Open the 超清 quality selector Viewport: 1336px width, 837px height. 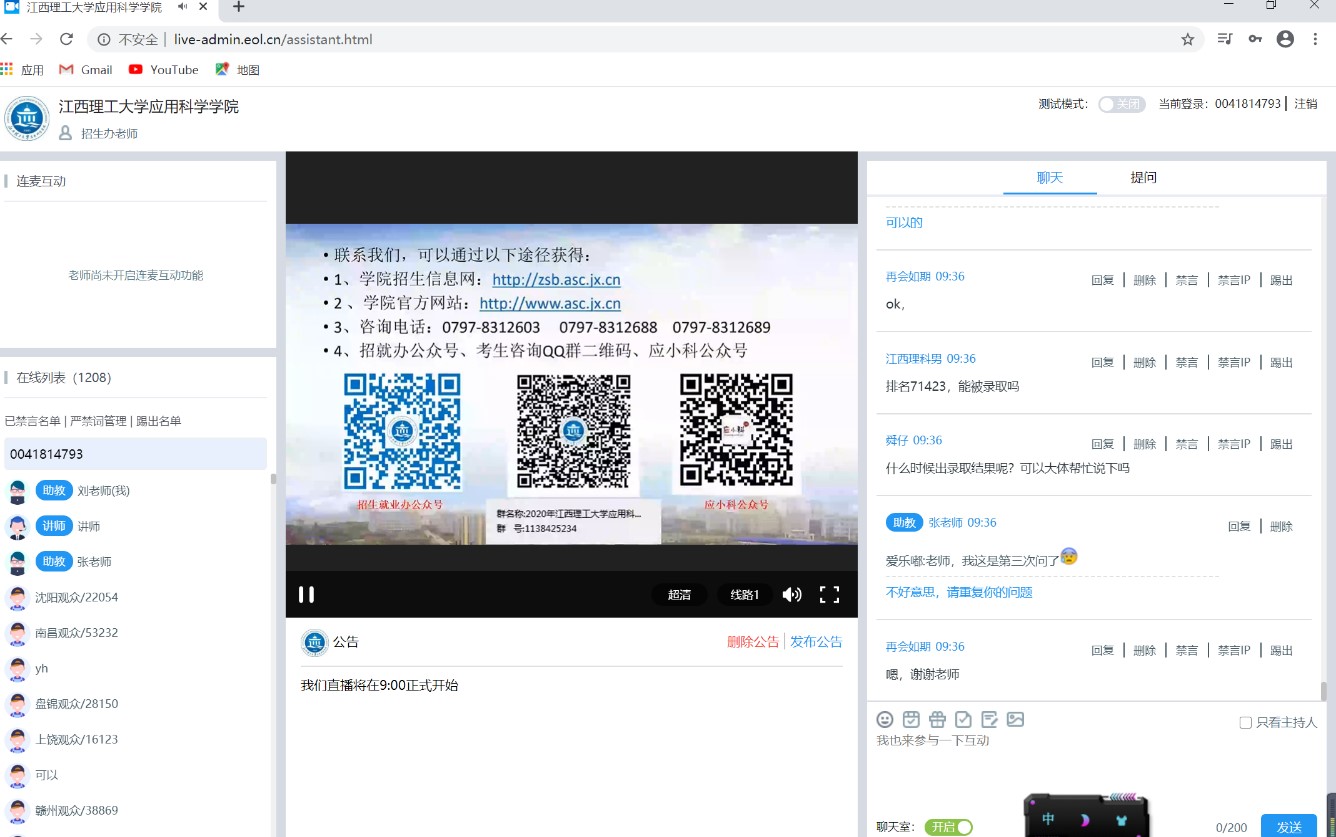(x=679, y=594)
